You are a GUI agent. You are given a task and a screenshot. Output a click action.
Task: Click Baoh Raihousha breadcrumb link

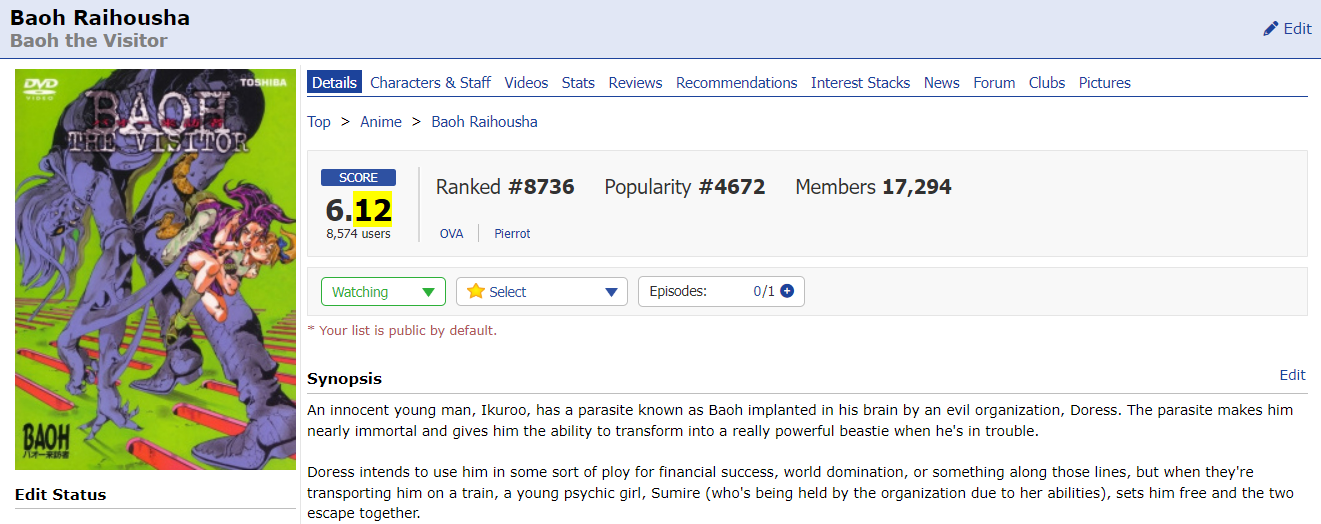(484, 122)
